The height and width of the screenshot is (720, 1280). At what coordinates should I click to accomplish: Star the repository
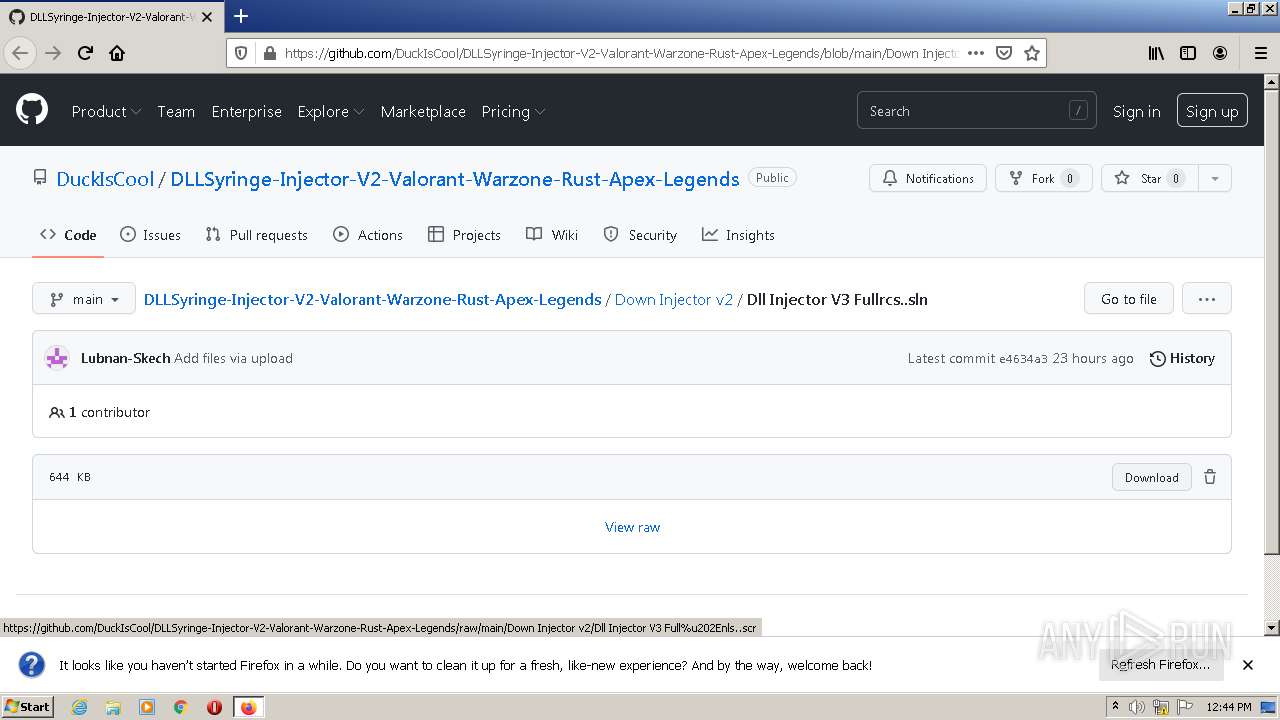click(x=1150, y=178)
